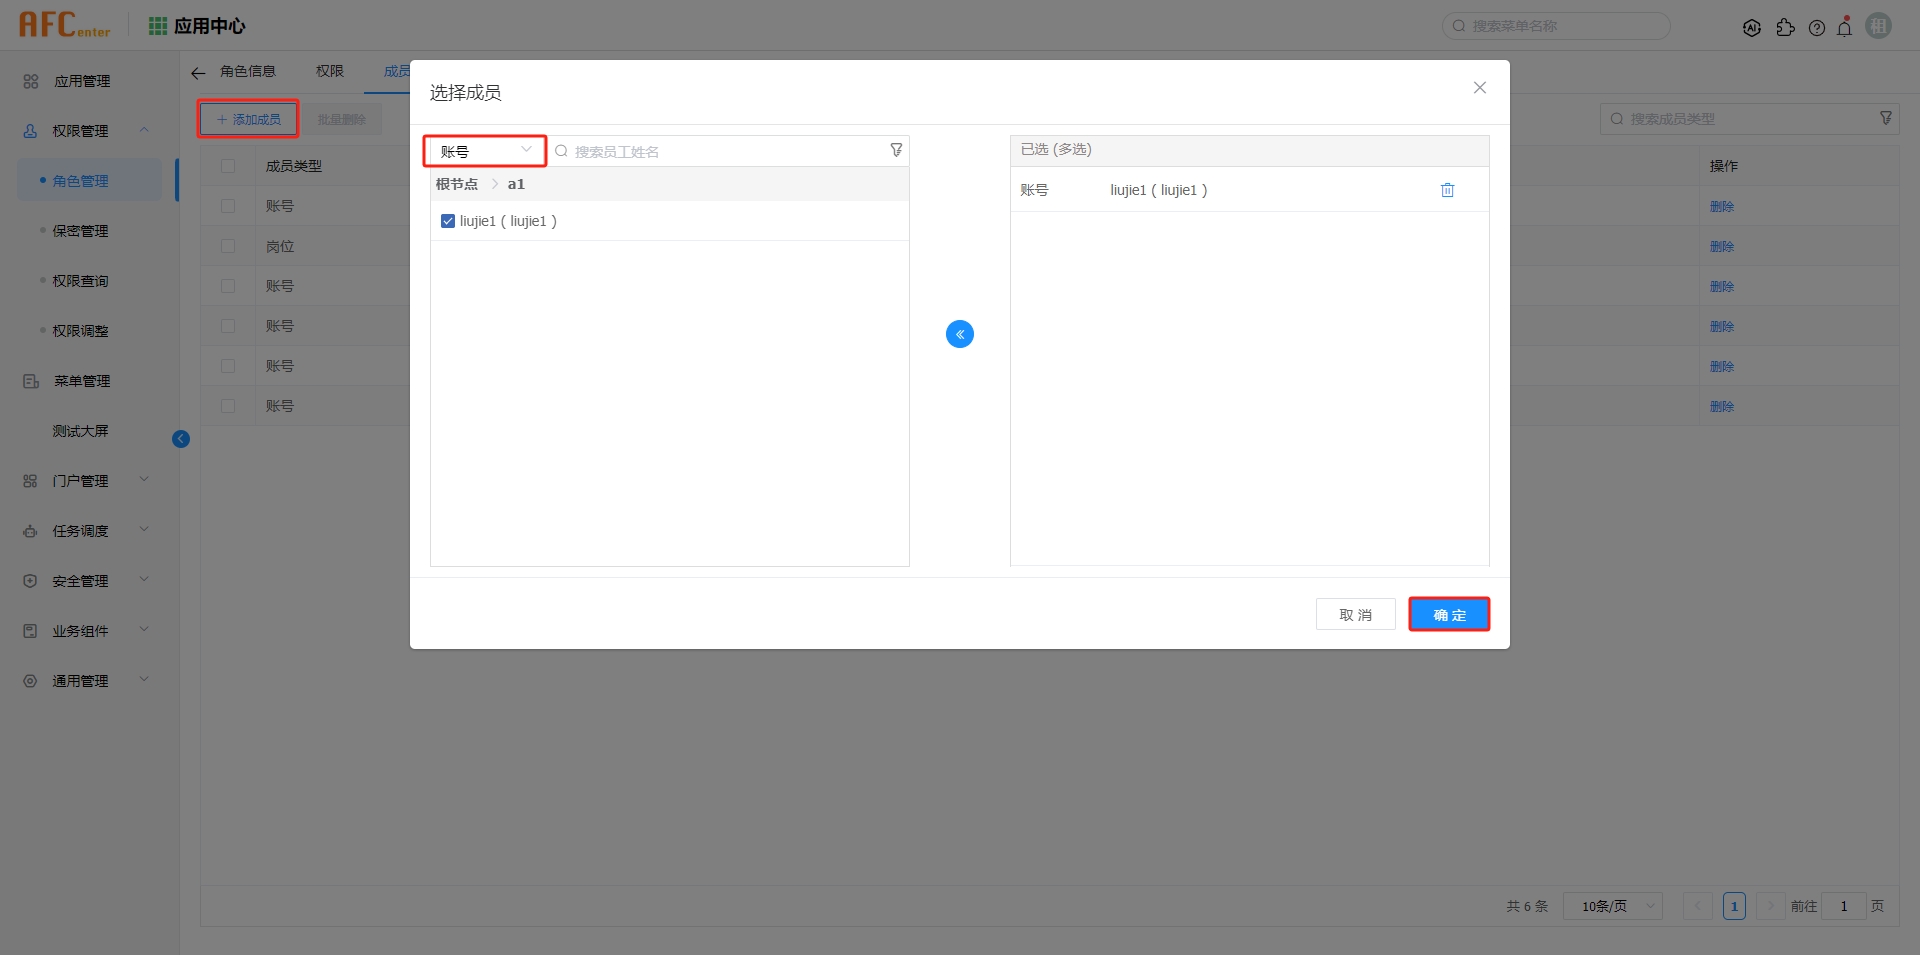This screenshot has width=1920, height=955.
Task: Click the 取消 cancel button
Action: click(1355, 614)
